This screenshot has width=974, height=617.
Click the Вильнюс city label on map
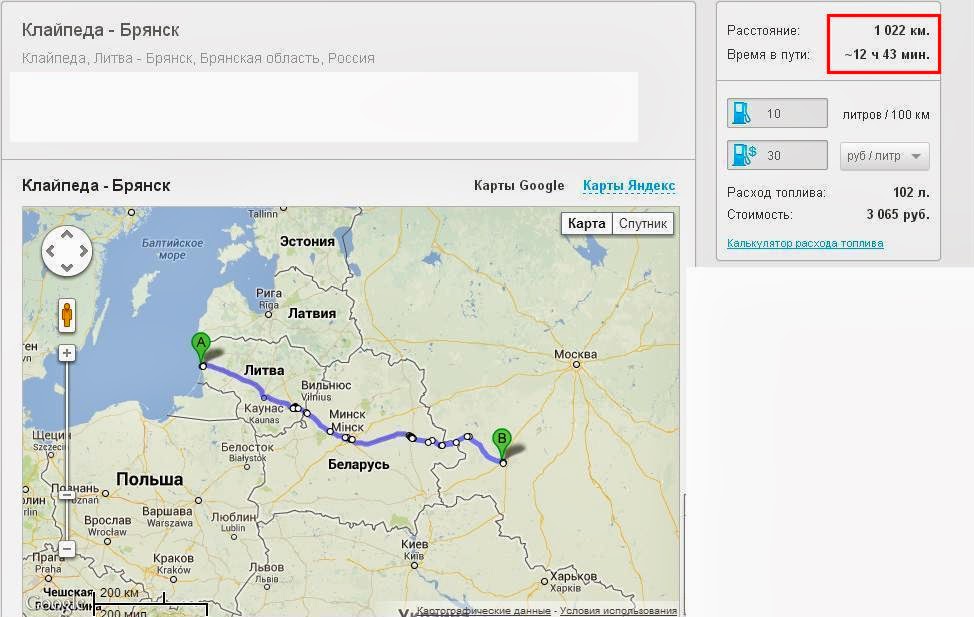326,385
